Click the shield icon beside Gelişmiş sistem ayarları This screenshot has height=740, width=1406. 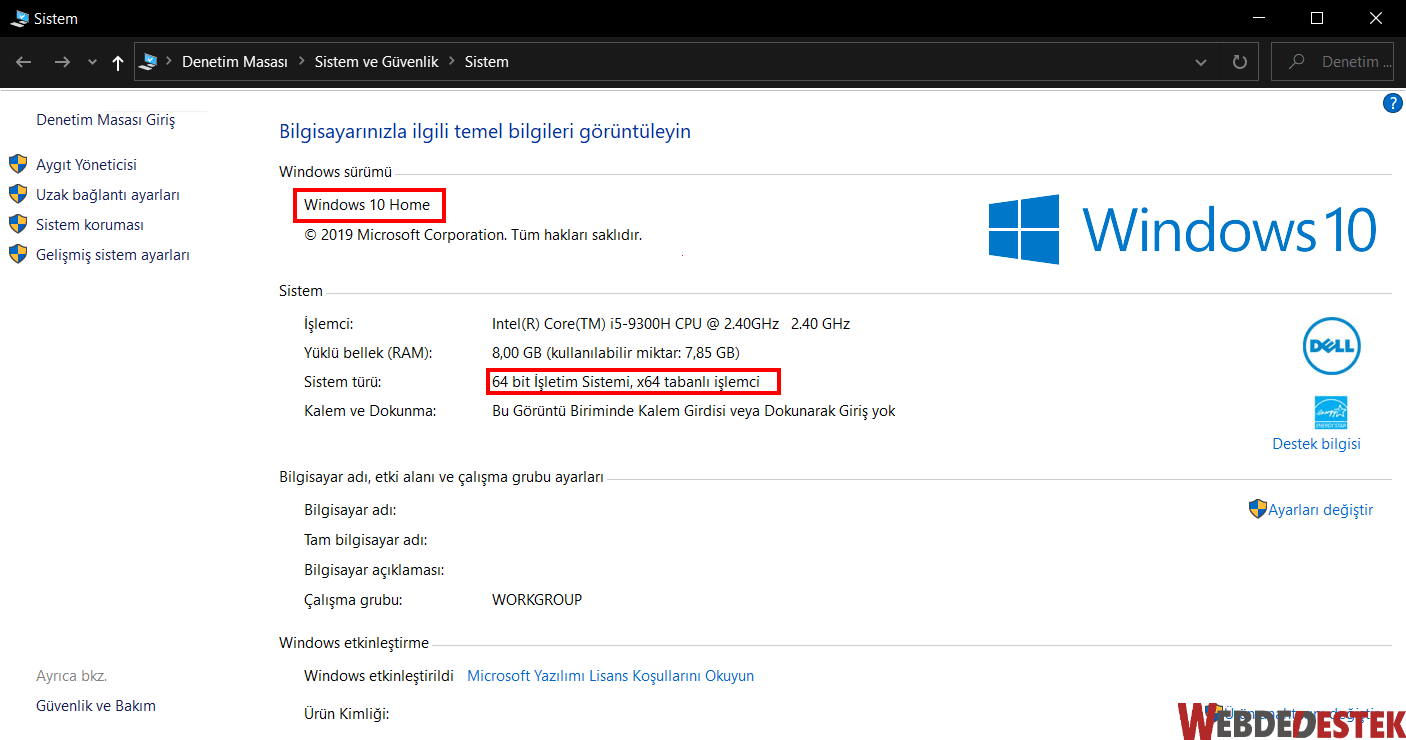18,254
